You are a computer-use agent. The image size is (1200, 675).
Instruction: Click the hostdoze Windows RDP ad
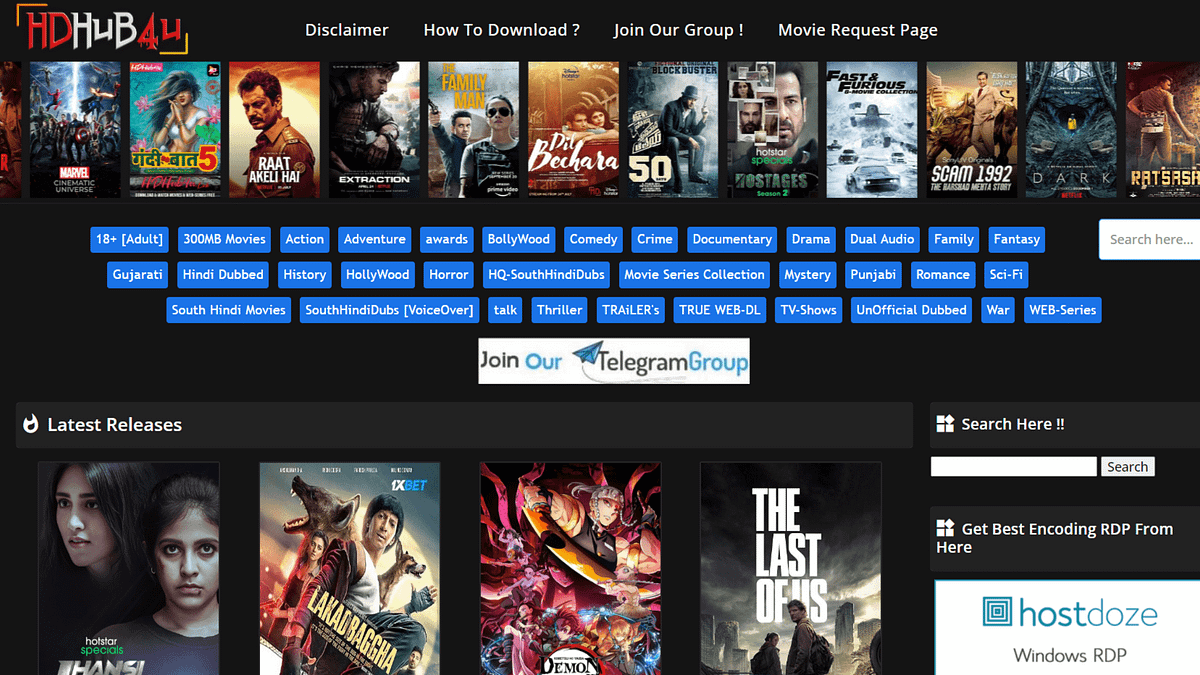click(1067, 627)
